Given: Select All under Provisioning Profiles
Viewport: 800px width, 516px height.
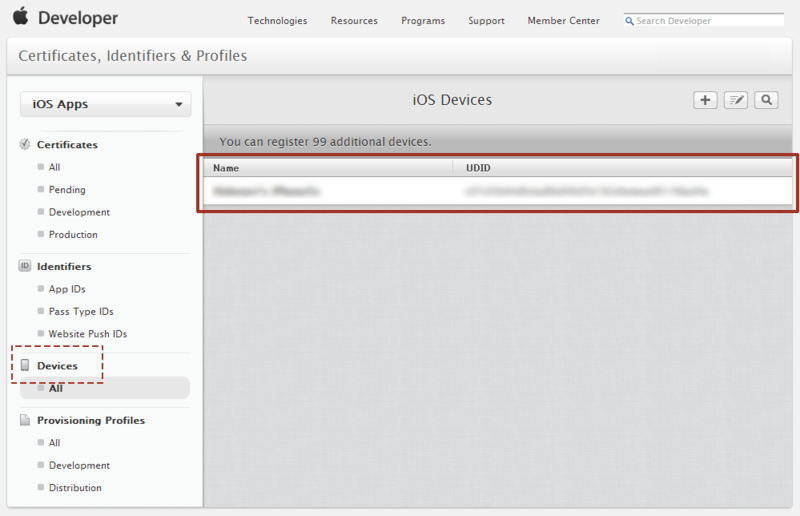Looking at the screenshot, I should [54, 443].
